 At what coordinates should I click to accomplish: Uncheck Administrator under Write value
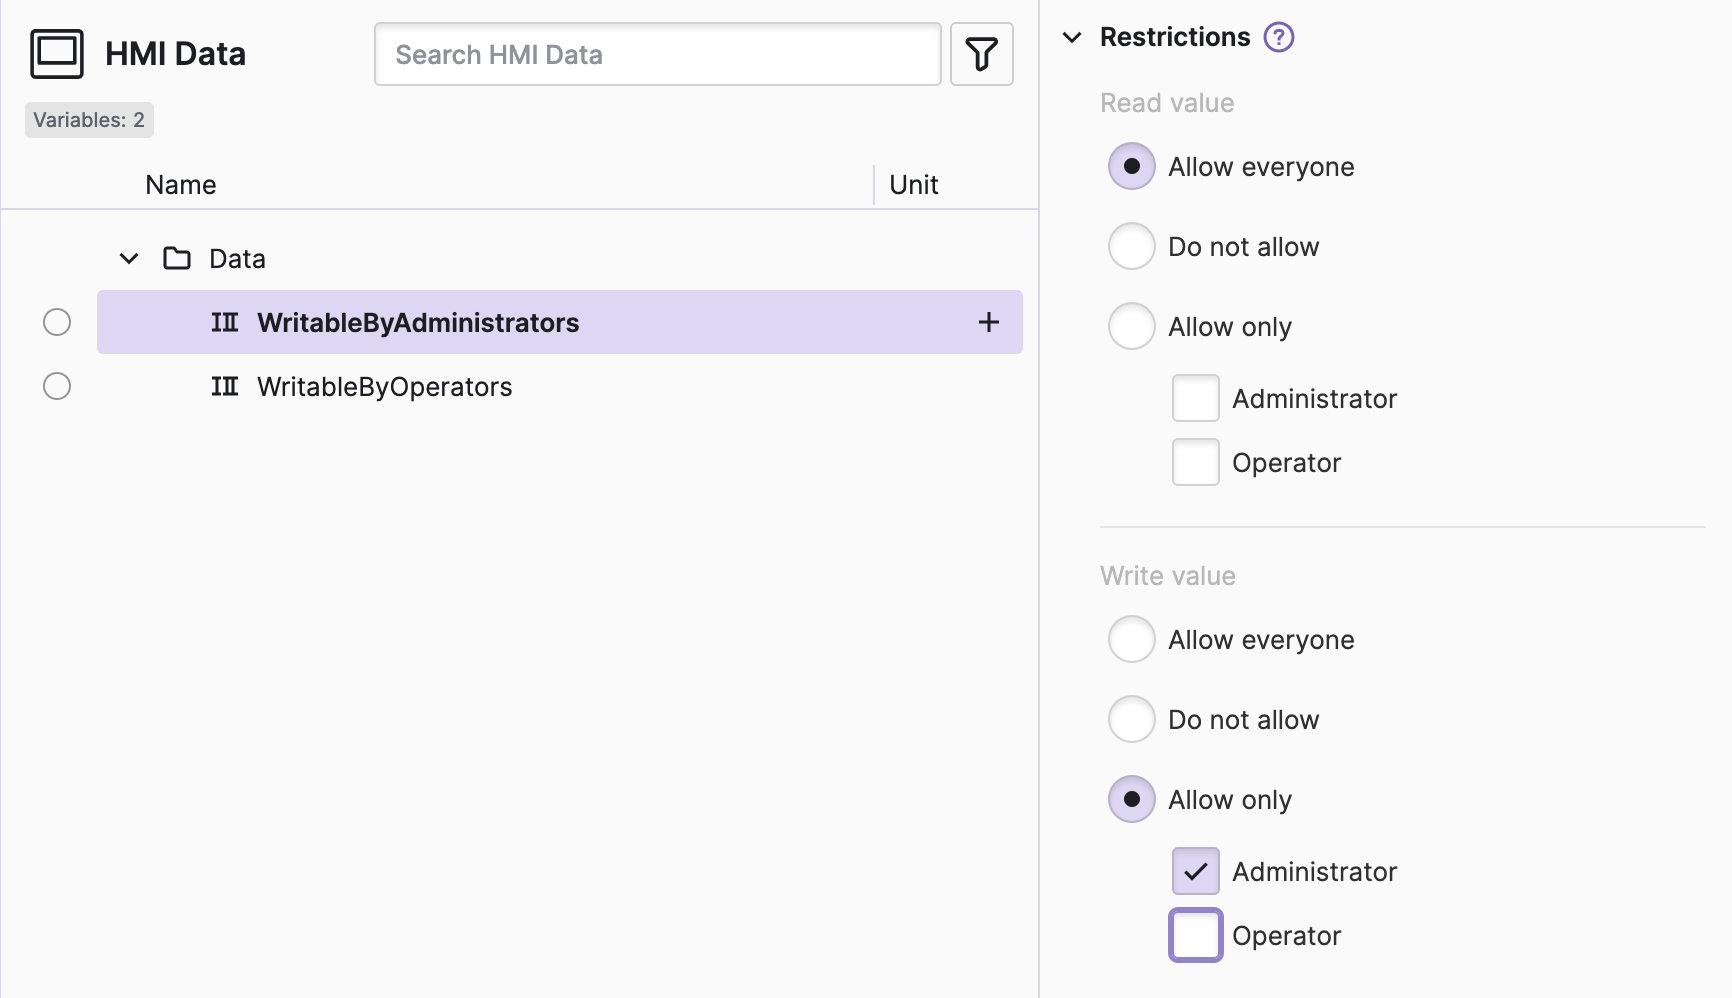pyautogui.click(x=1195, y=871)
